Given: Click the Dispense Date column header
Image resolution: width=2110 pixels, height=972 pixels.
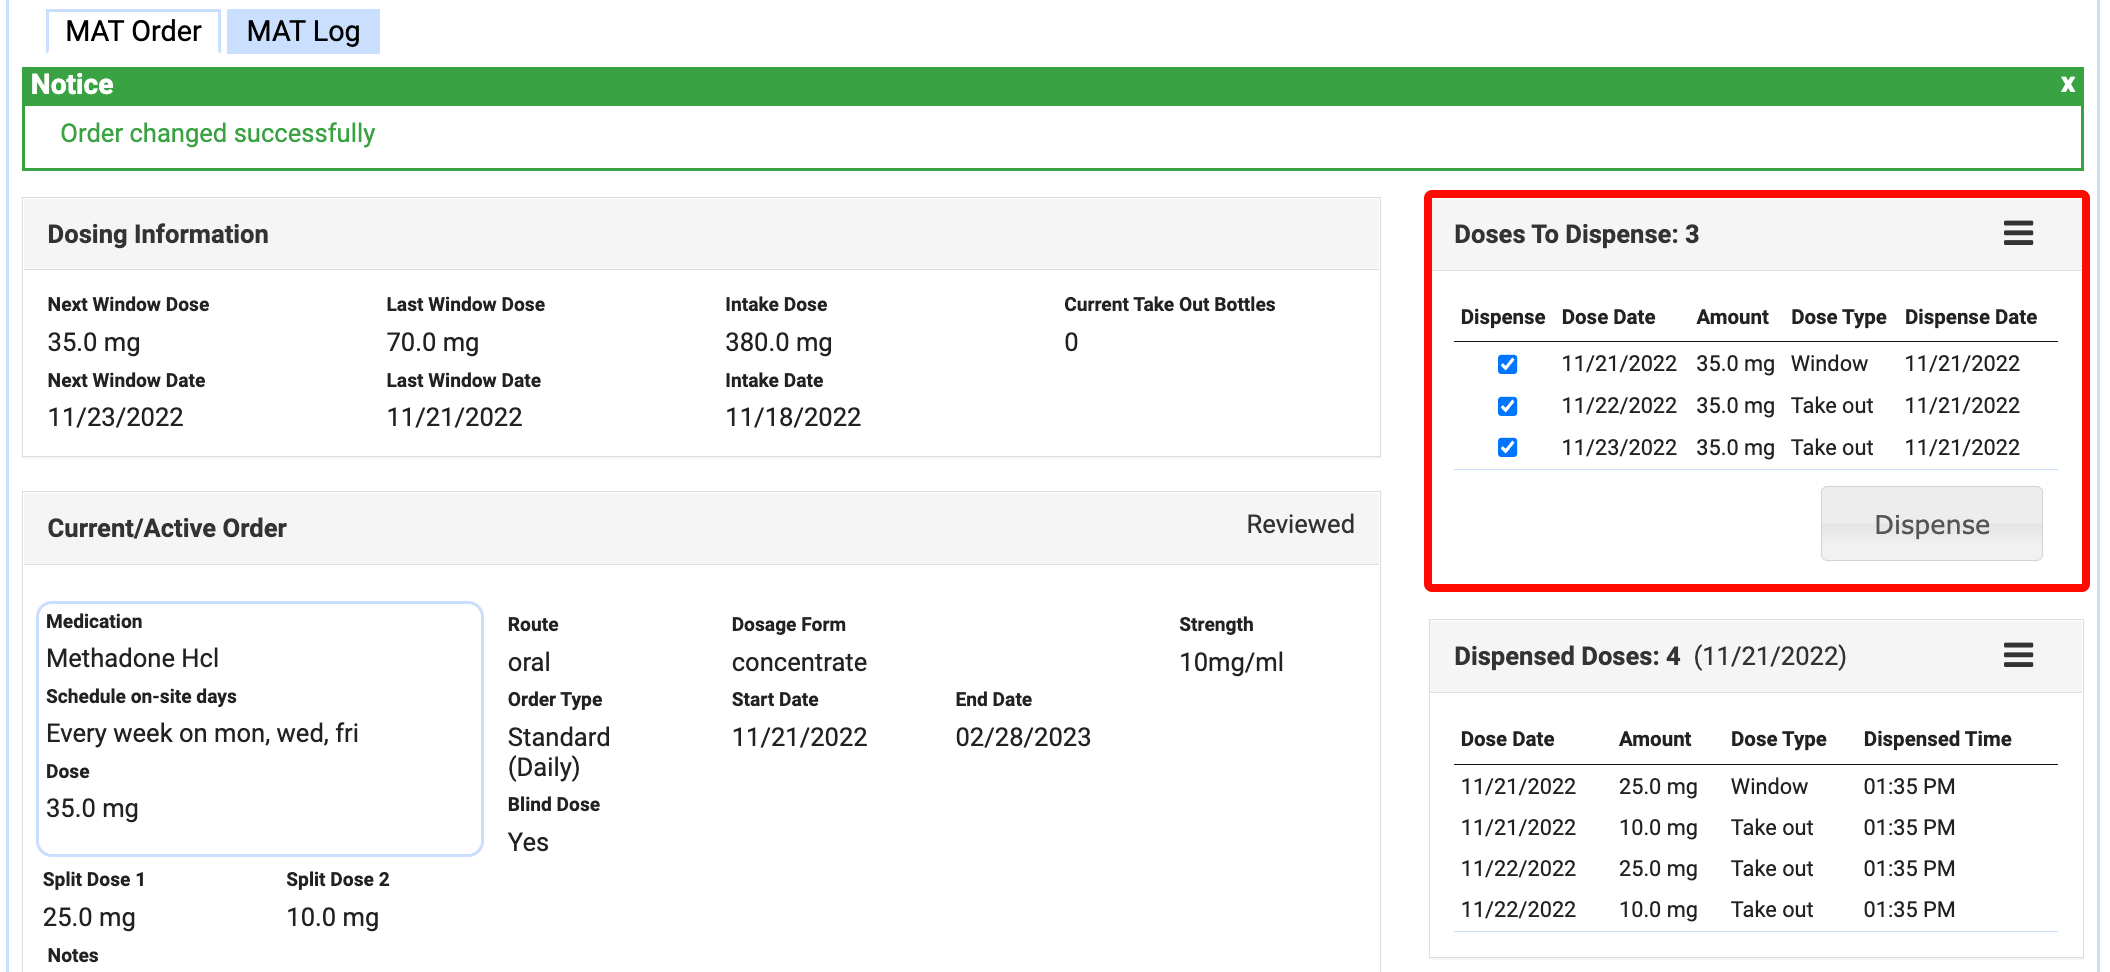Looking at the screenshot, I should (1969, 317).
